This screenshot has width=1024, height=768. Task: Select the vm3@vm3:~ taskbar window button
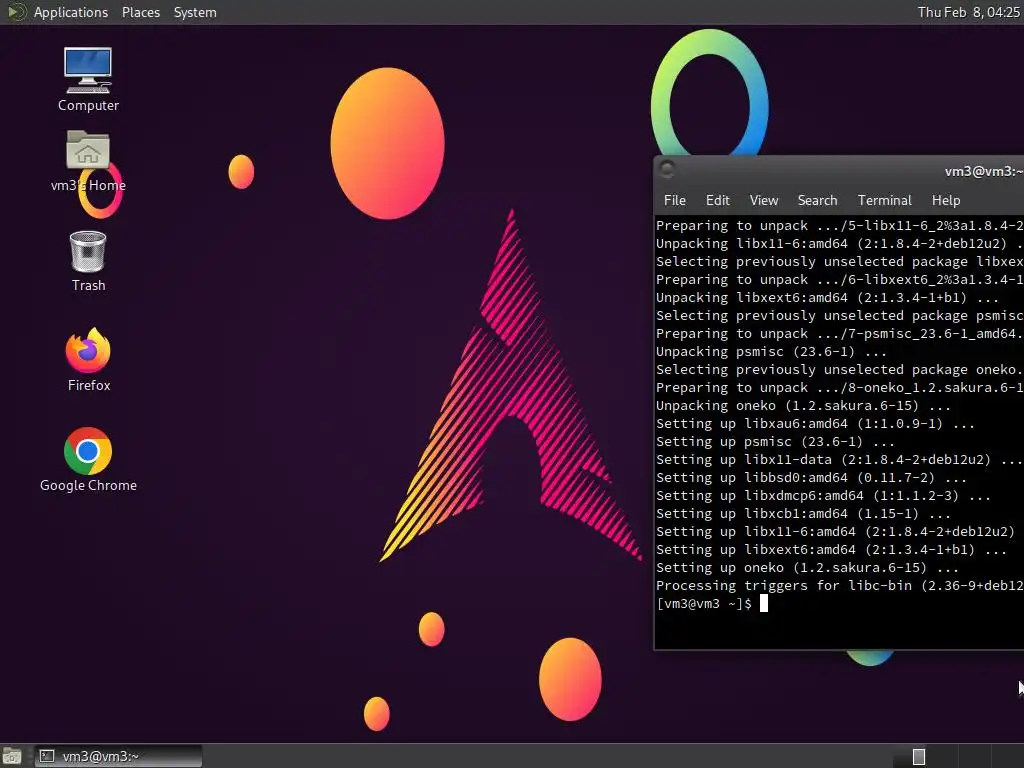point(118,756)
